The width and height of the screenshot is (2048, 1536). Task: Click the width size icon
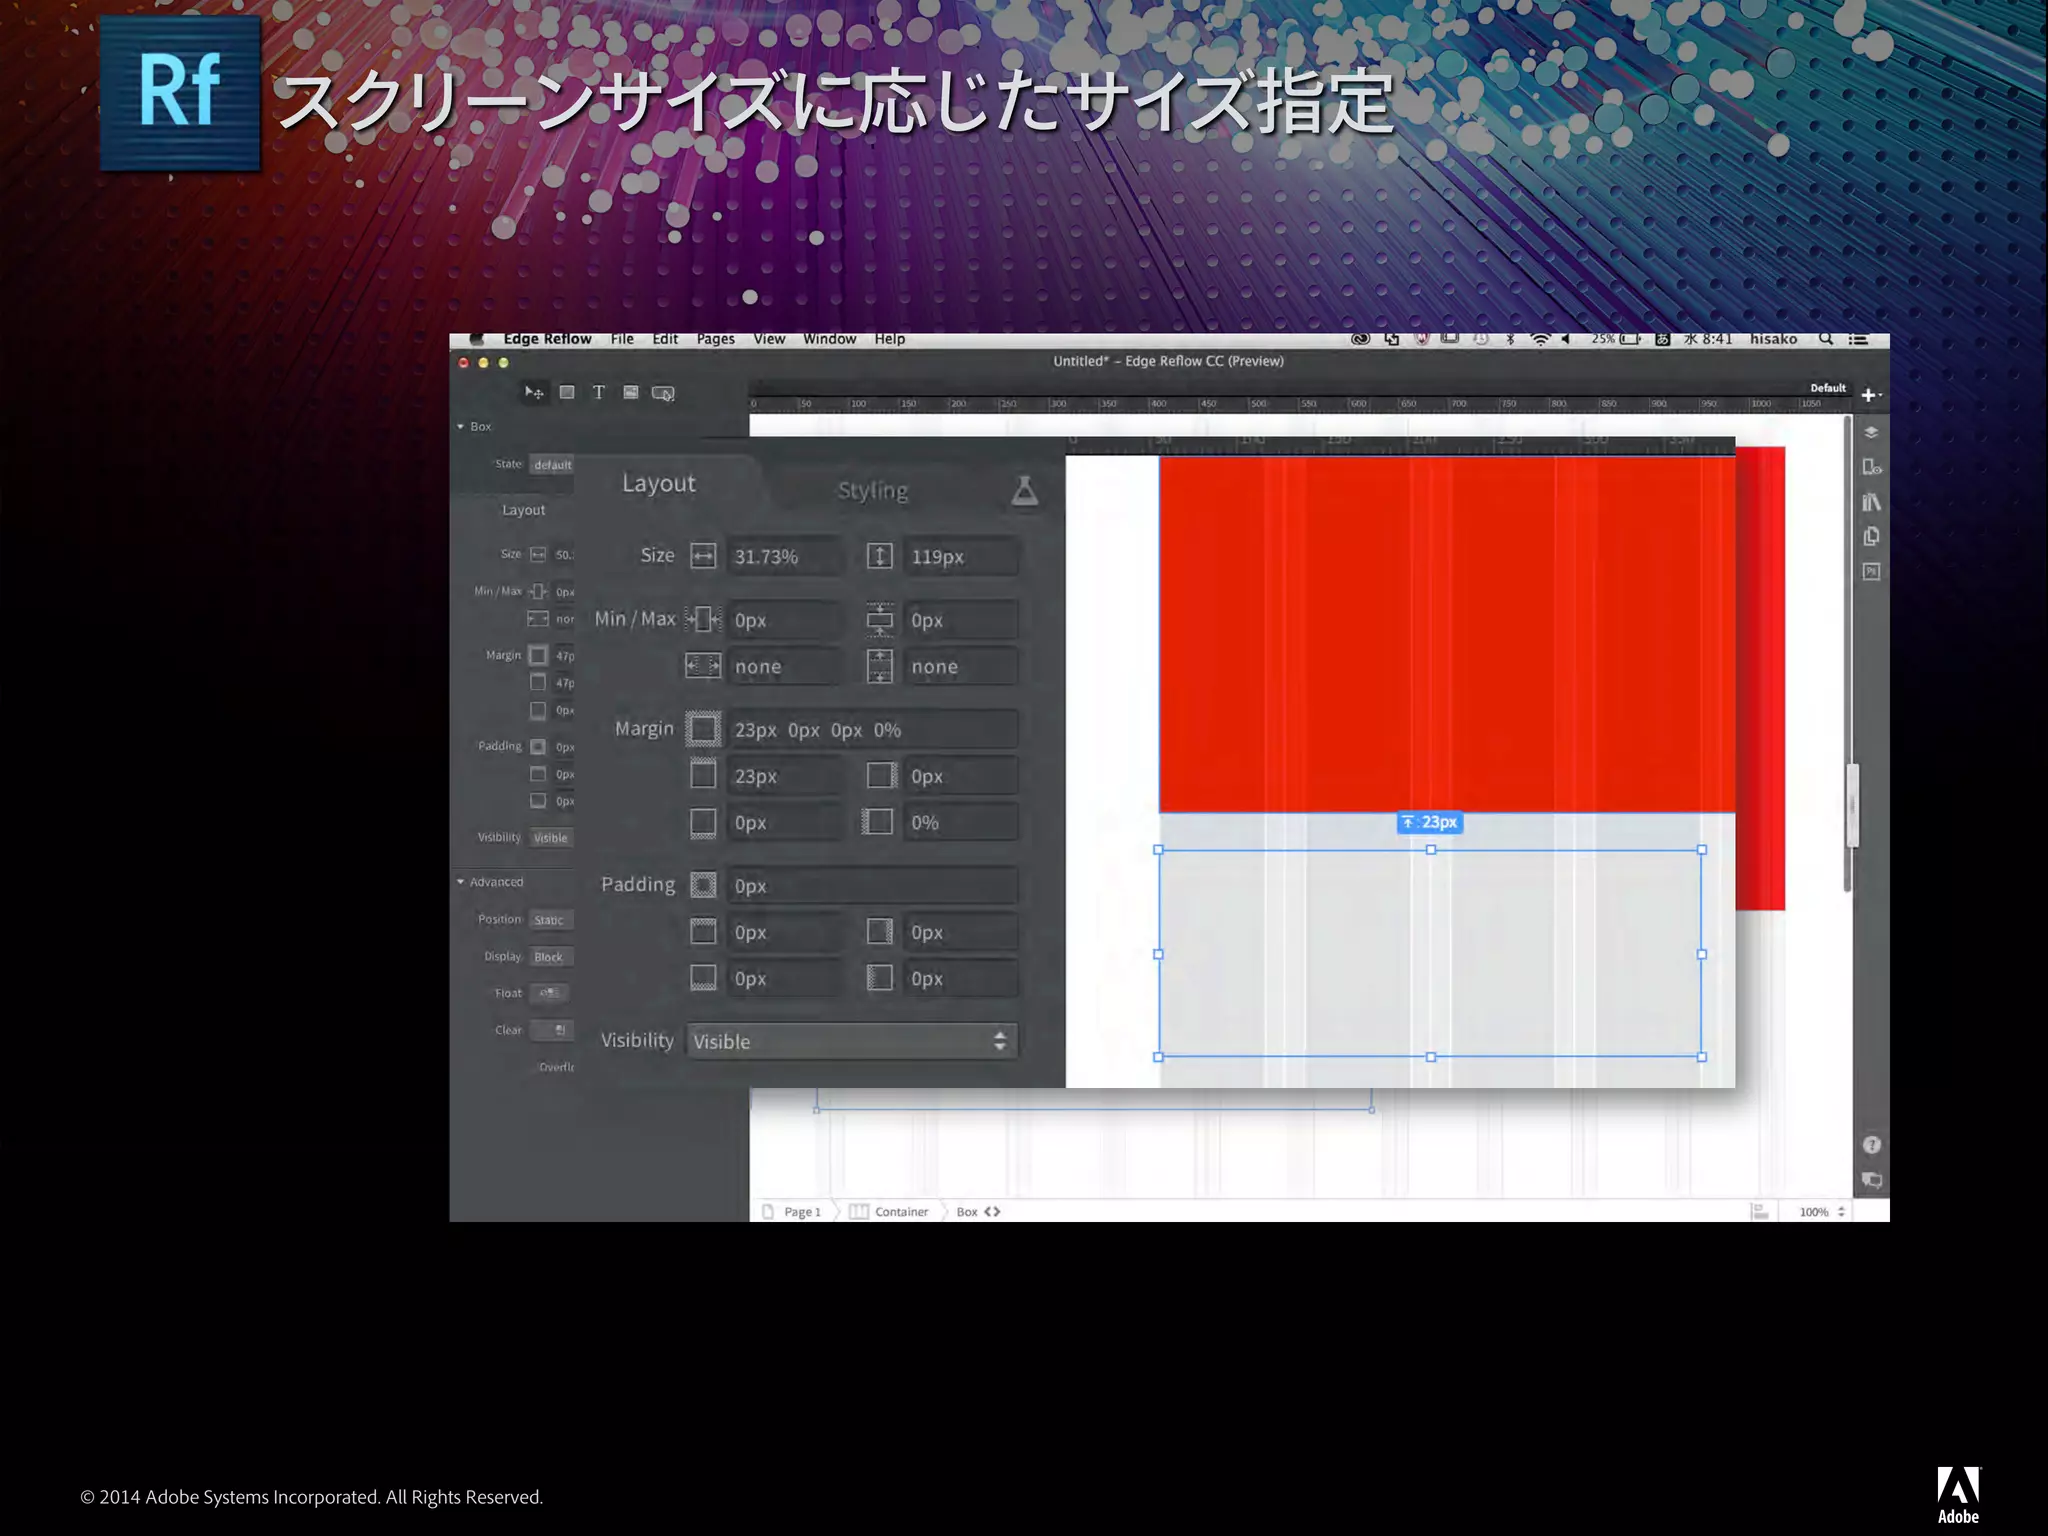click(x=703, y=556)
